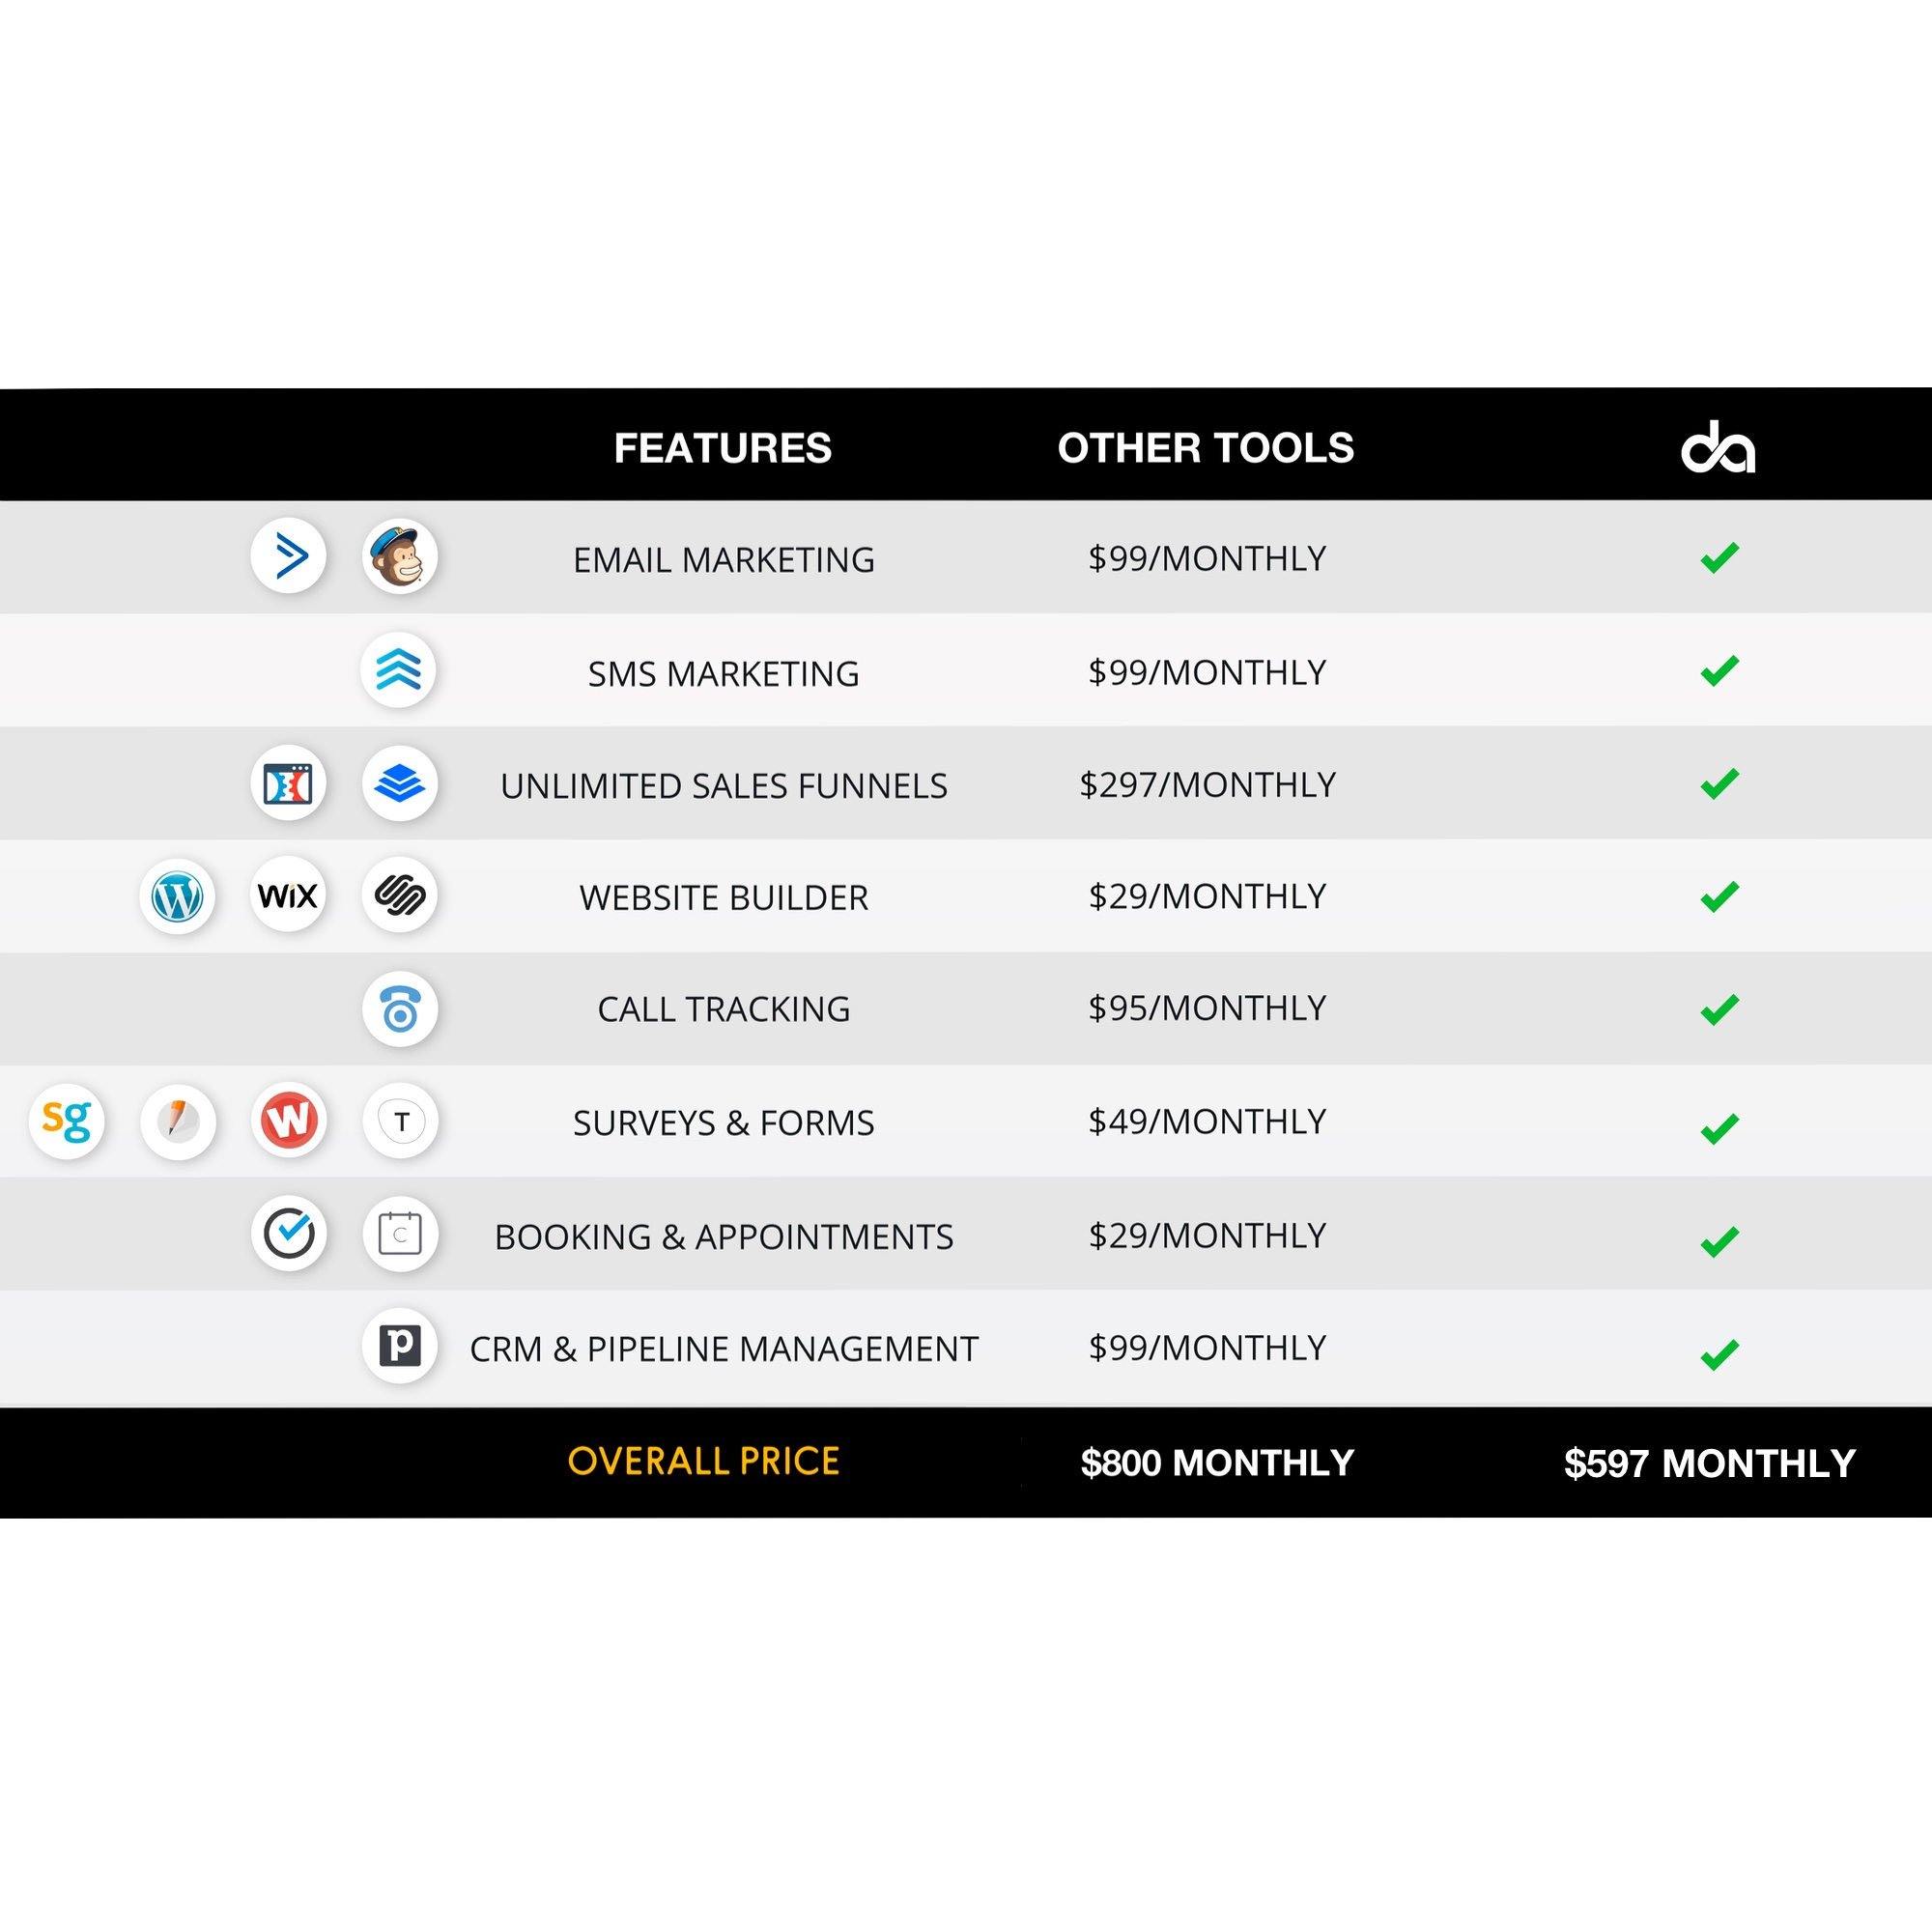Select the Calendly calendar icon

point(400,1234)
